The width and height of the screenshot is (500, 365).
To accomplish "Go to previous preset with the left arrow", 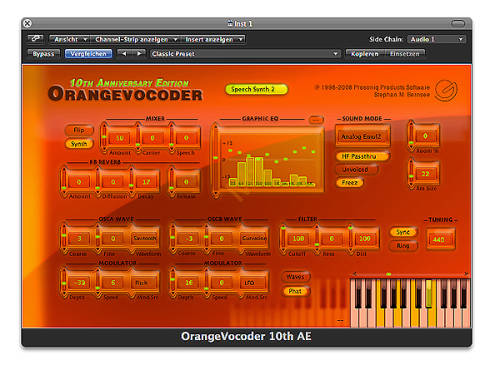I will (124, 54).
